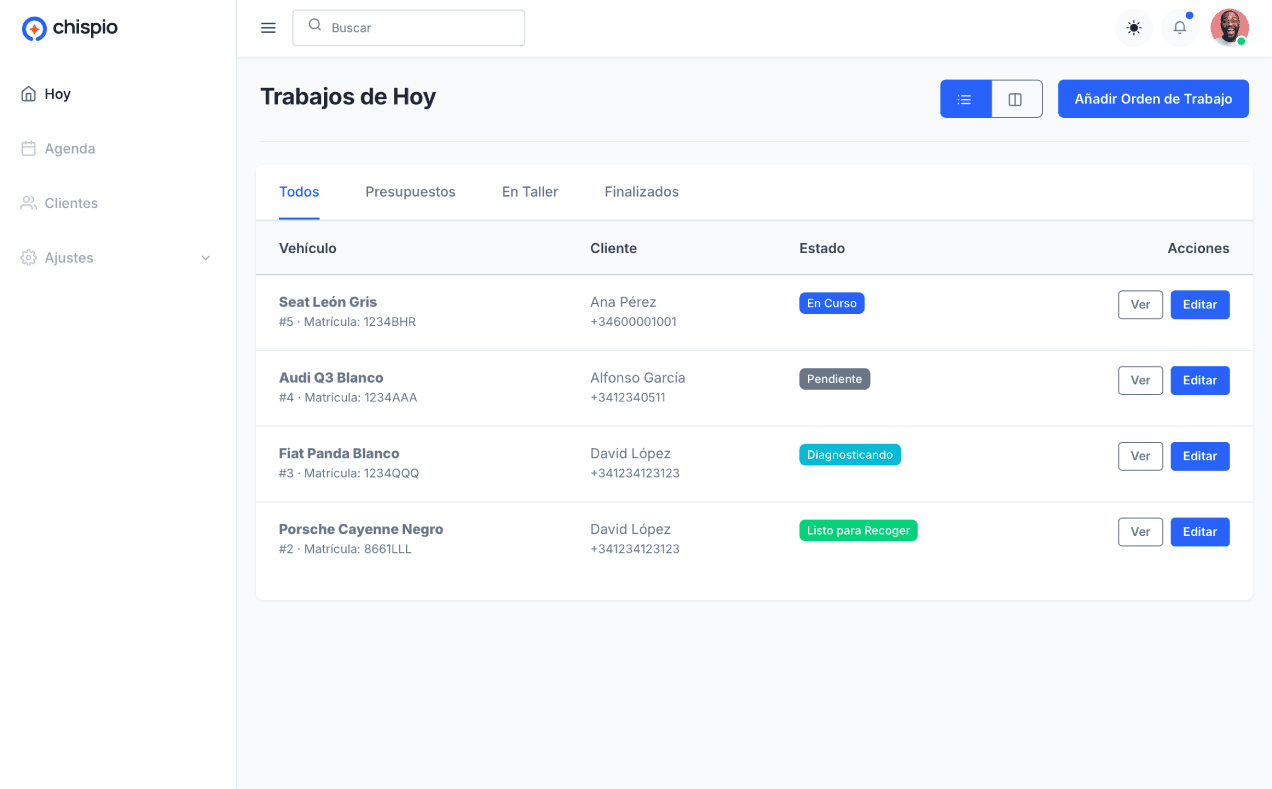Open the Finalizados tab

pyautogui.click(x=641, y=192)
